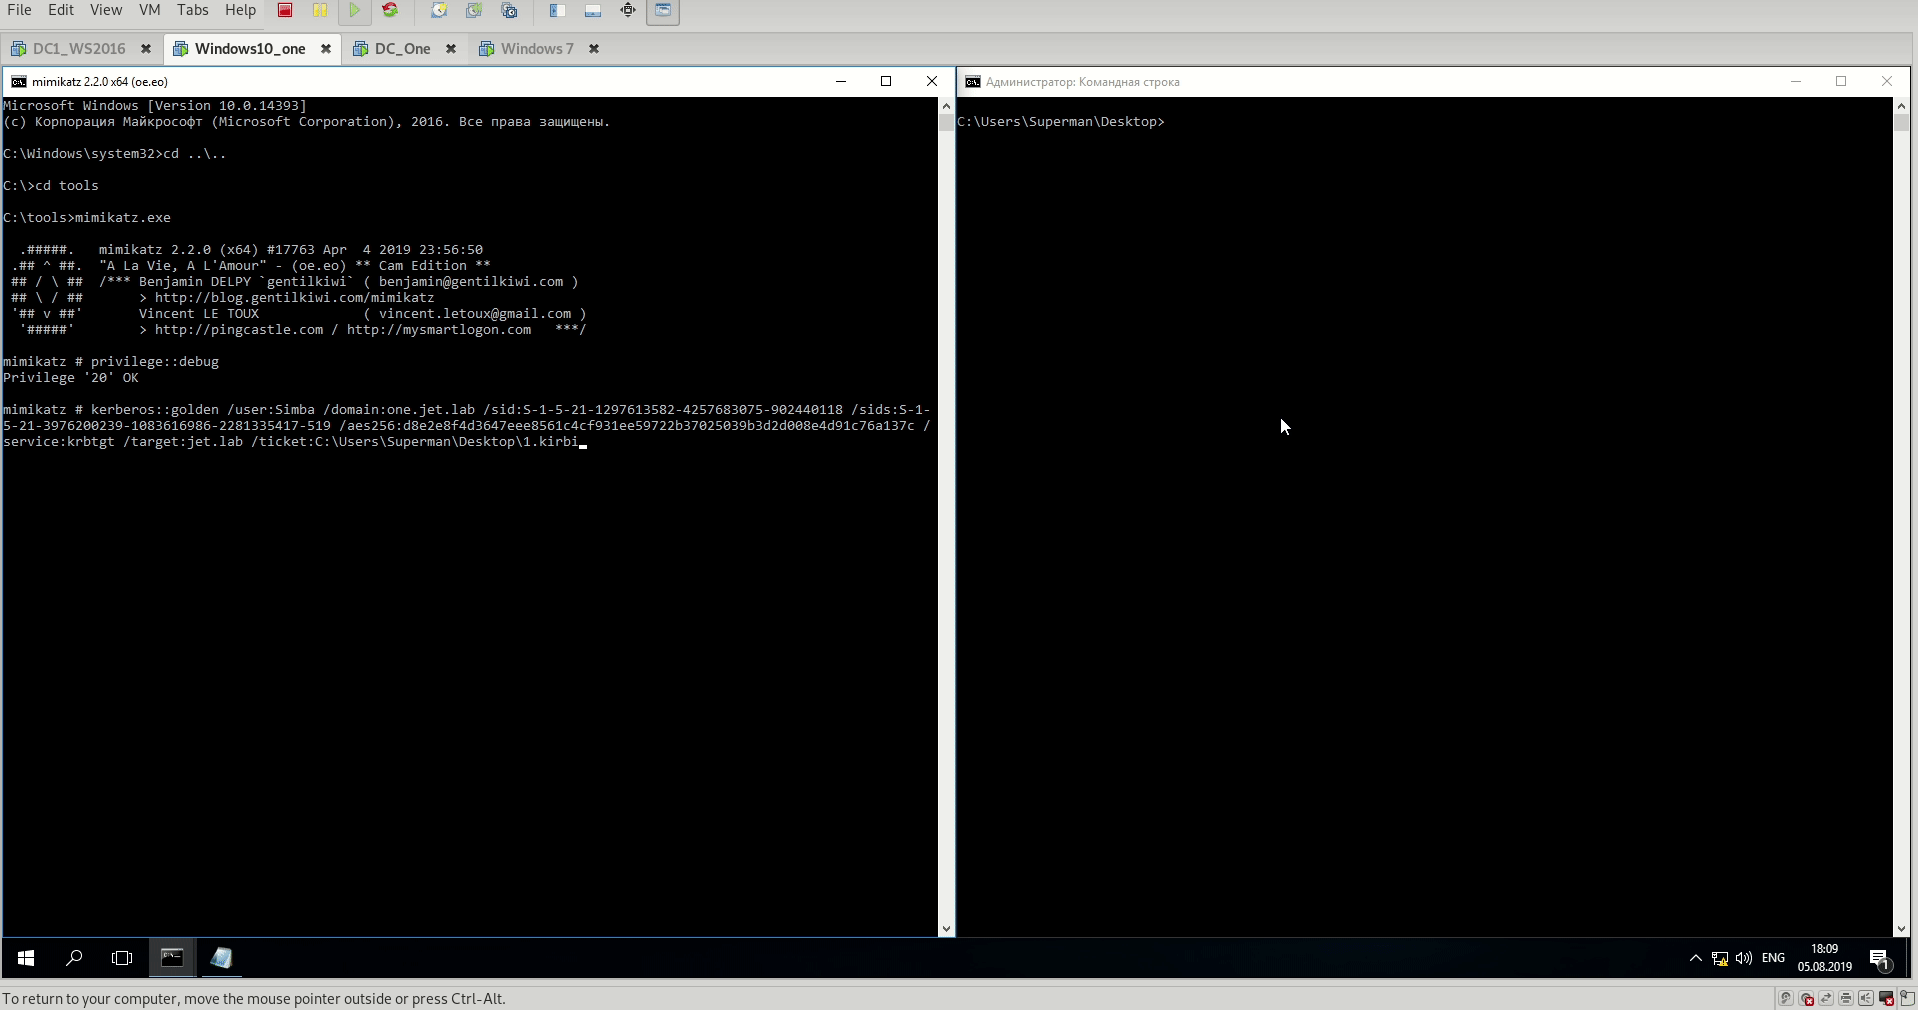Open the Windows Start menu
This screenshot has height=1010, width=1918.
coord(26,958)
